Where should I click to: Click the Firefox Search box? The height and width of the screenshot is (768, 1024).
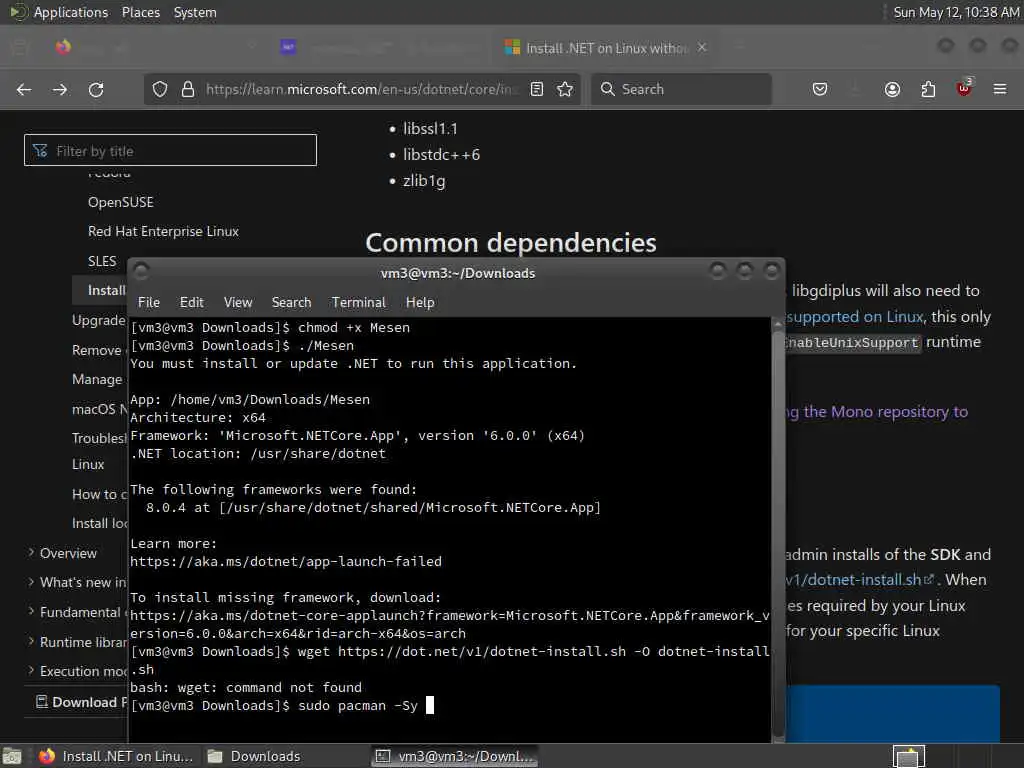[x=681, y=89]
